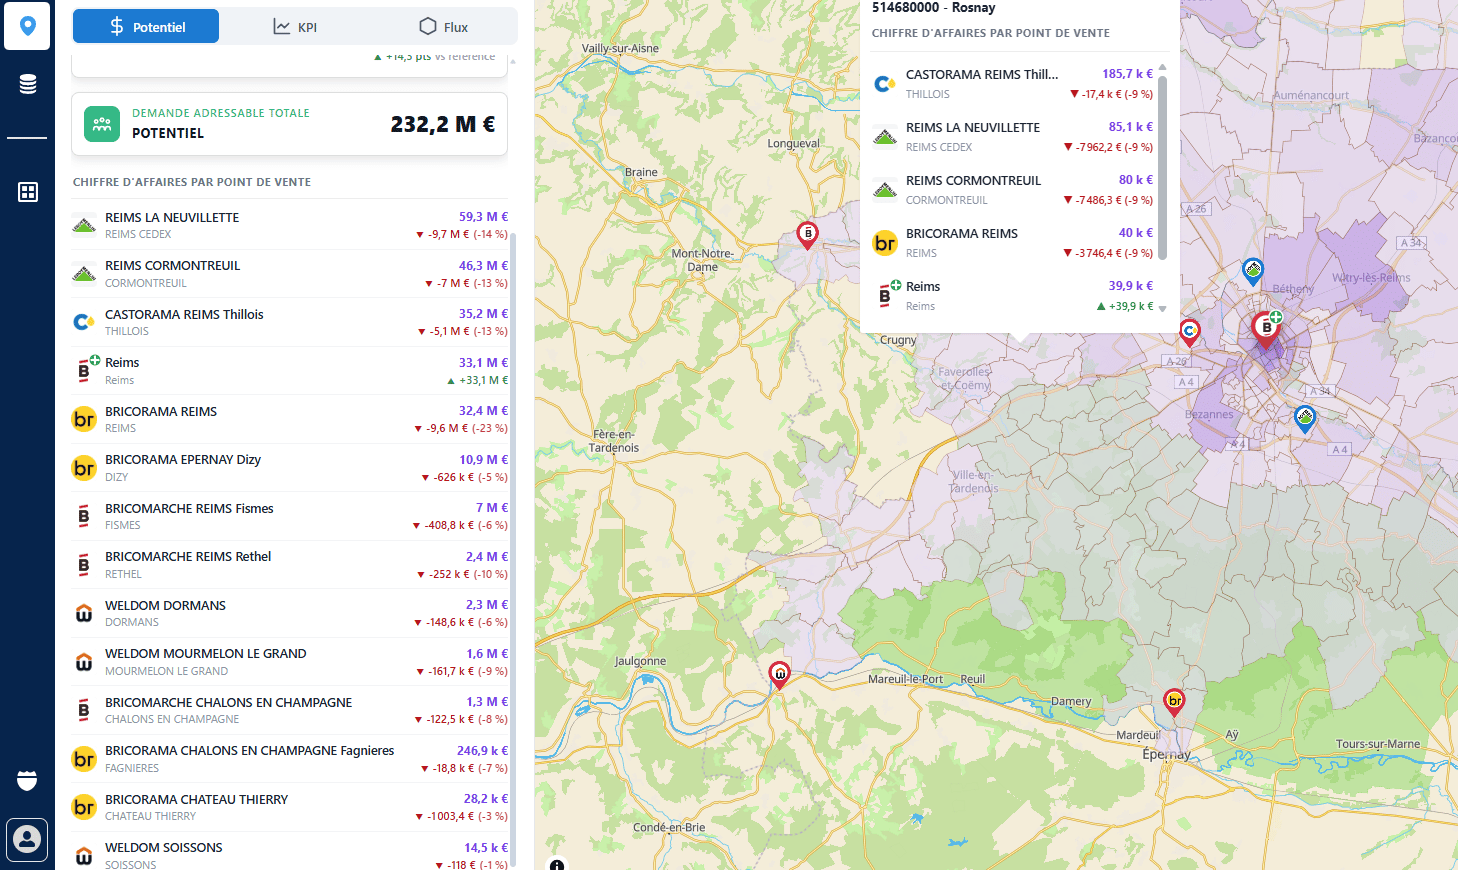Click the logo beside BRICOMARCHE CHALONS EN CHAMPAGNE
Screen dimensions: 1458x870
point(84,710)
